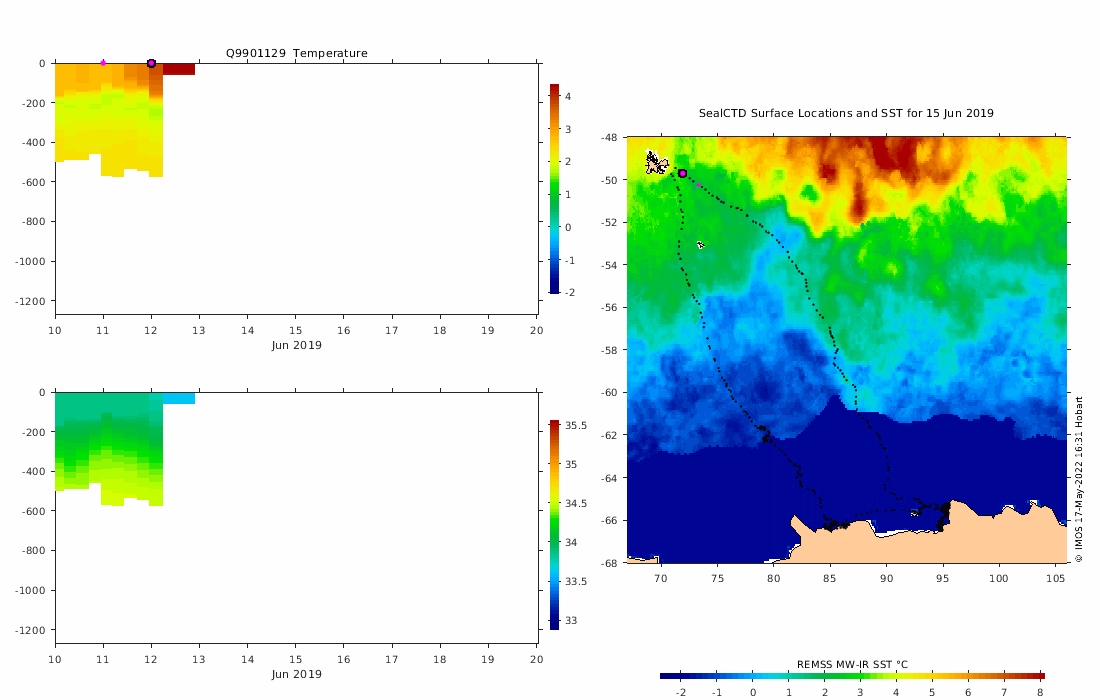This screenshot has height=700, width=1100.
Task: Click the '34.5' tick on salinity colorbar
Action: [x=576, y=504]
